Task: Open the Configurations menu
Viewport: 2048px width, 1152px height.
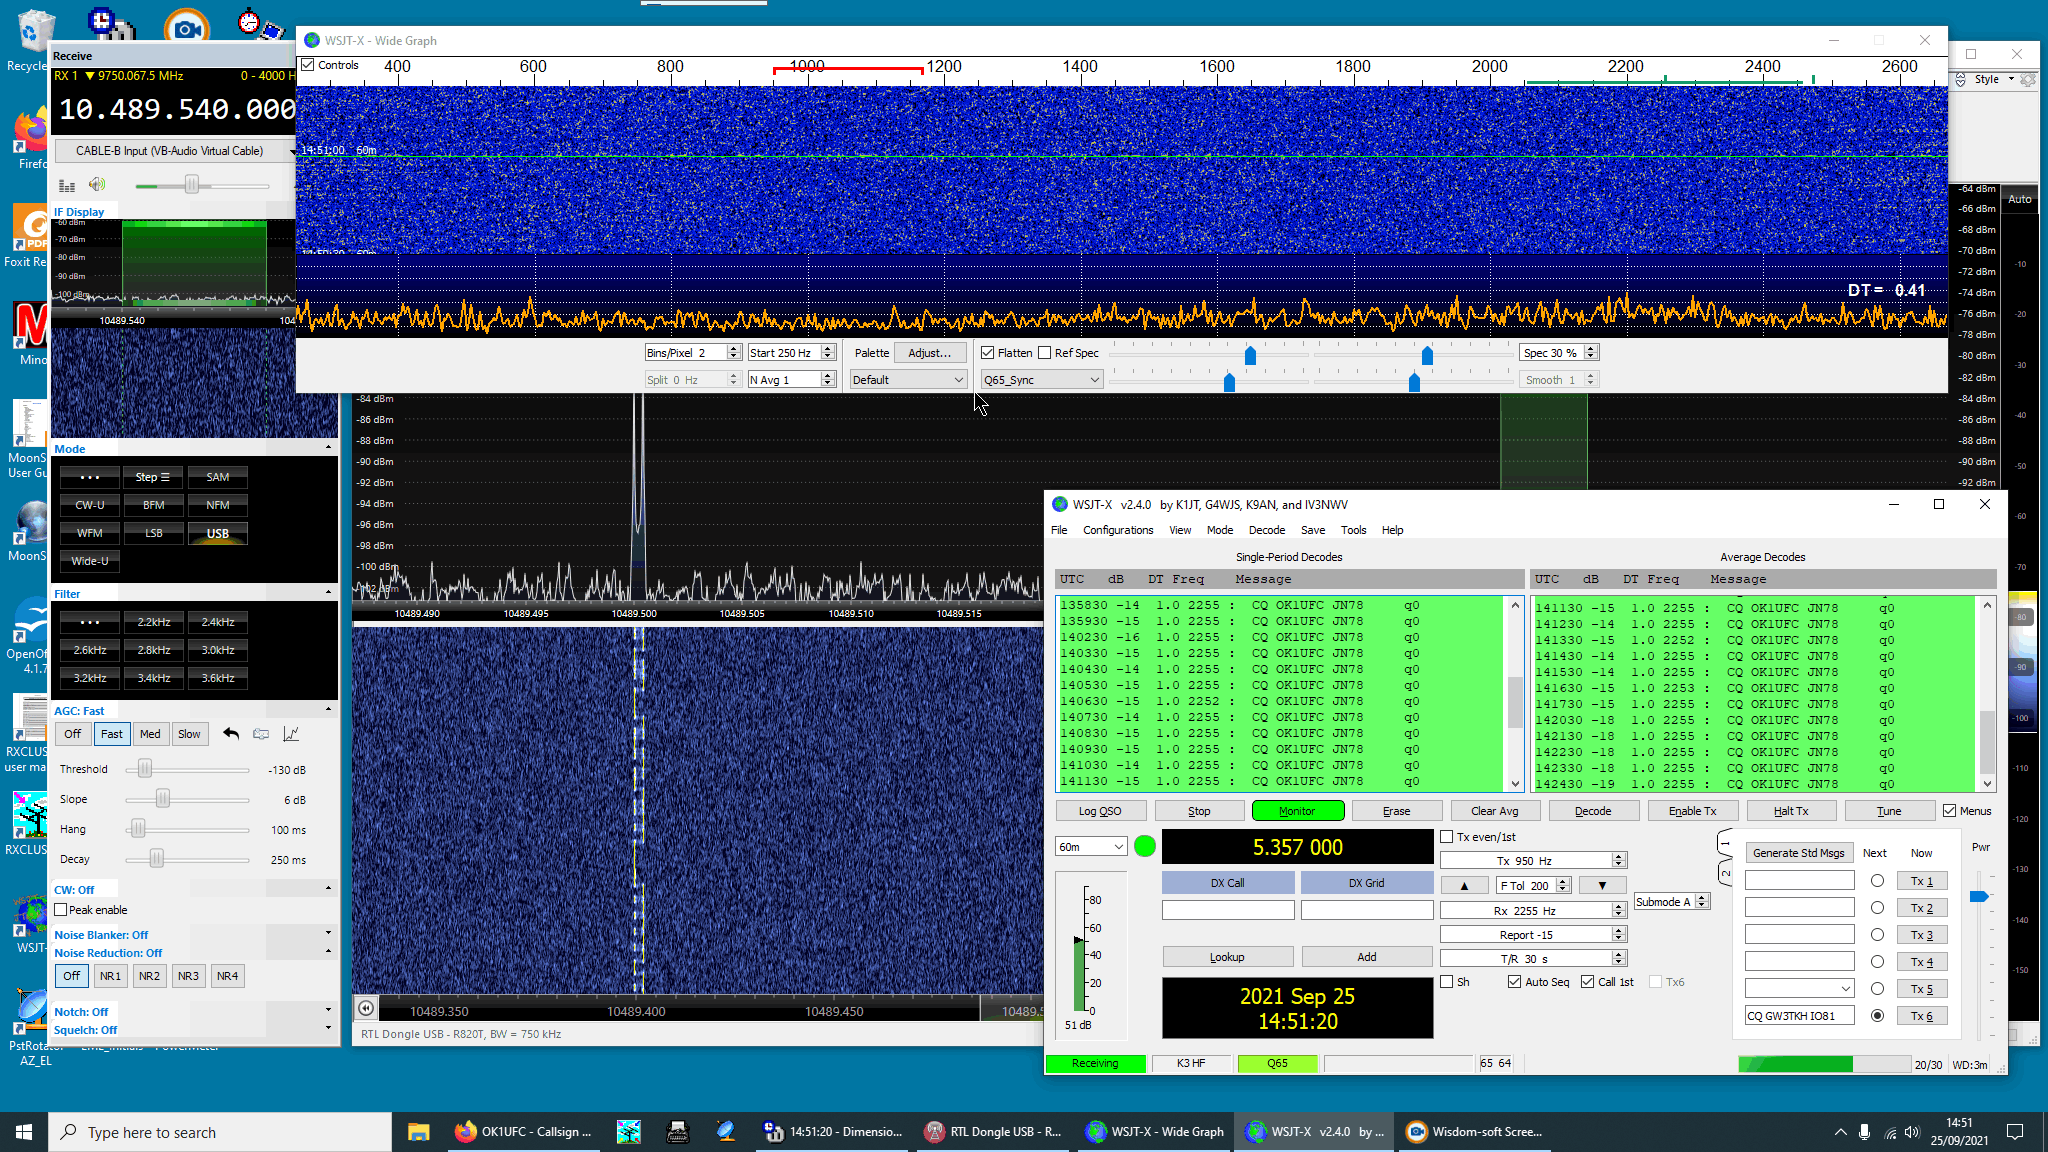Action: coord(1117,530)
